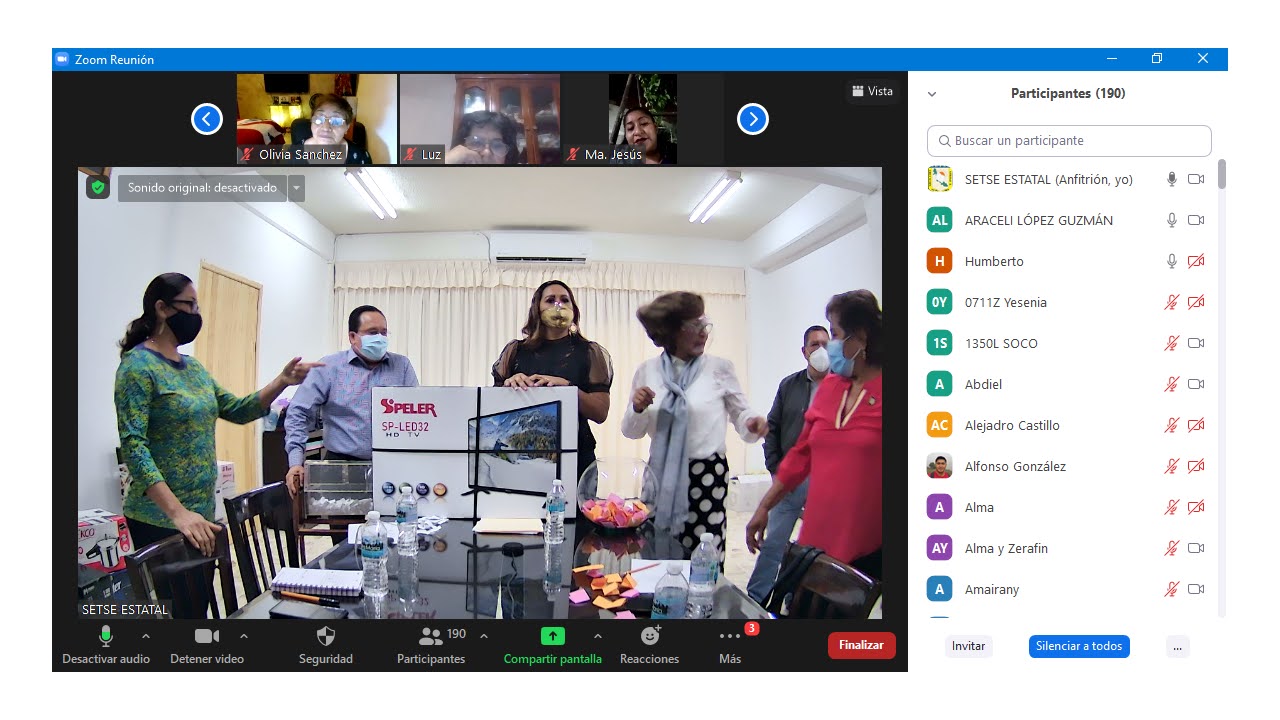Stop camera with Detener video
The height and width of the screenshot is (720, 1280).
point(207,645)
